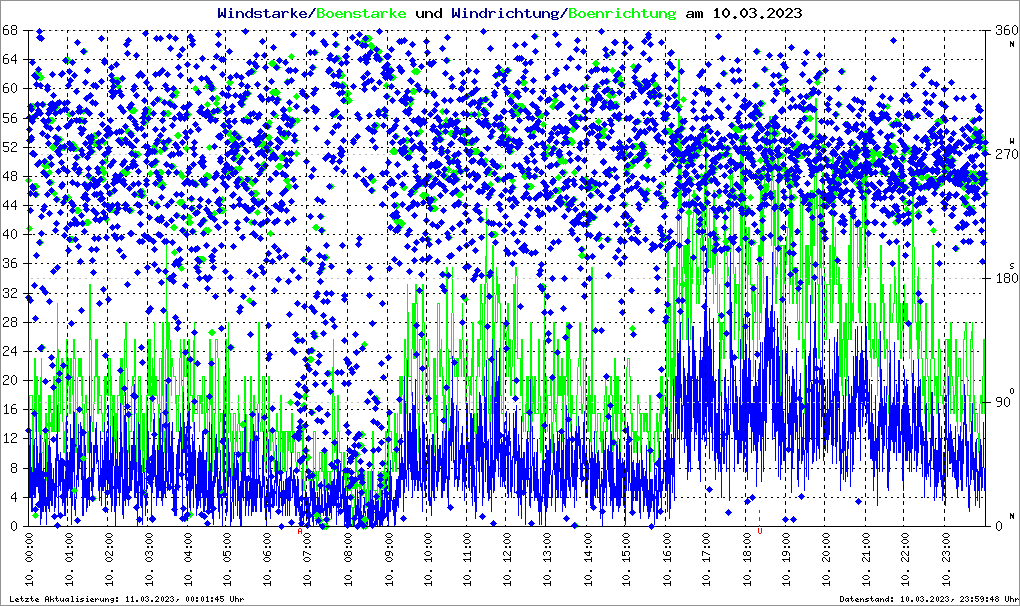Click the 12:00 time axis label
Image resolution: width=1020 pixels, height=606 pixels.
pyautogui.click(x=507, y=559)
